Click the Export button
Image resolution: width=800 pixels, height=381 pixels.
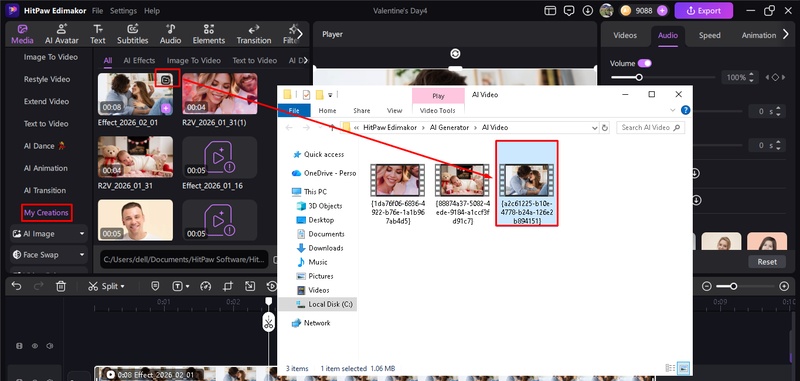(x=704, y=10)
